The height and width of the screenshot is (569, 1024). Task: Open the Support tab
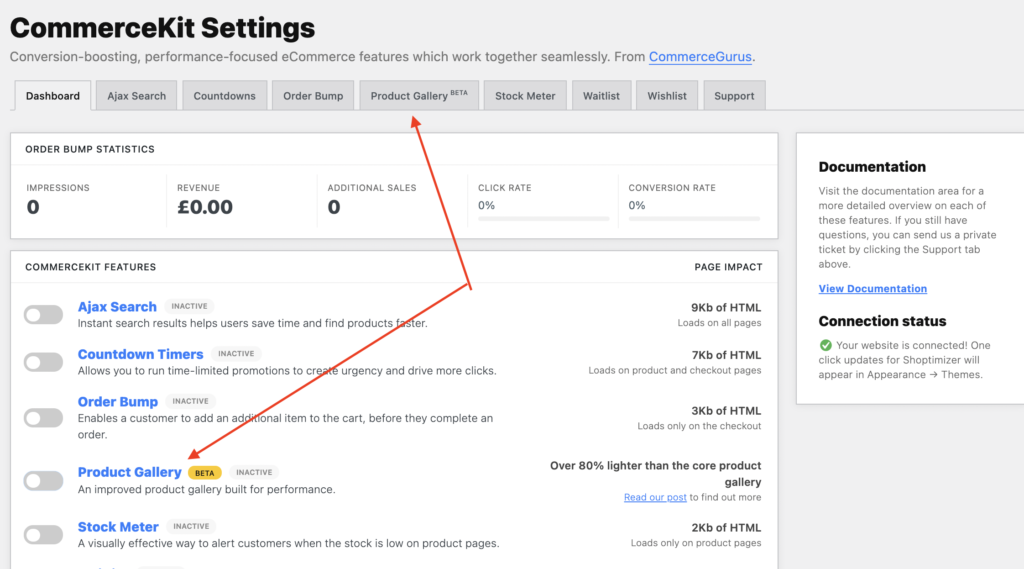coord(734,95)
